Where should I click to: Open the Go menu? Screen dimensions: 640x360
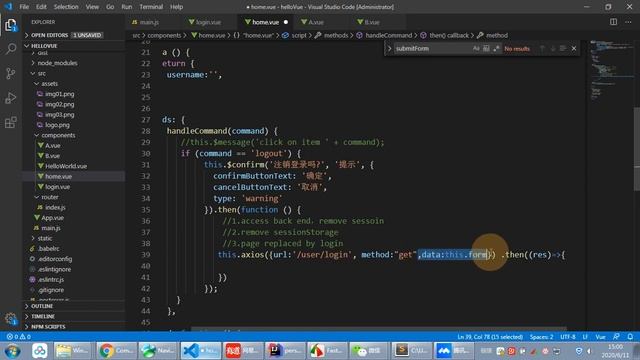coord(110,7)
